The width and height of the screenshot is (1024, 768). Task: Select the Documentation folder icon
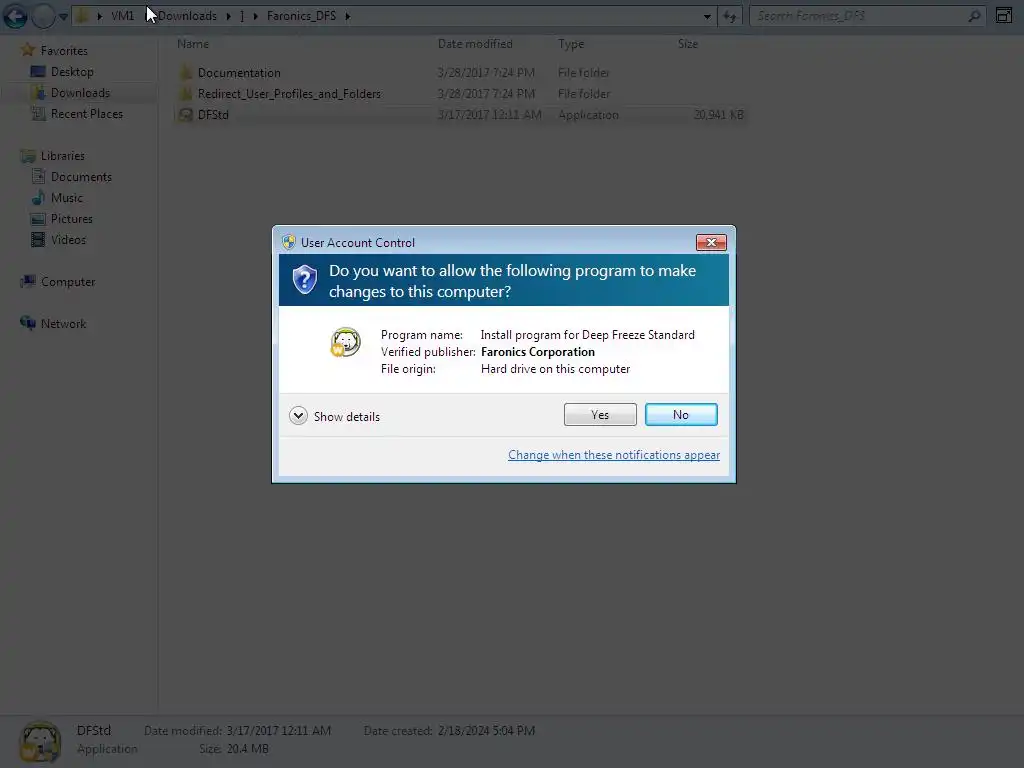coord(185,72)
